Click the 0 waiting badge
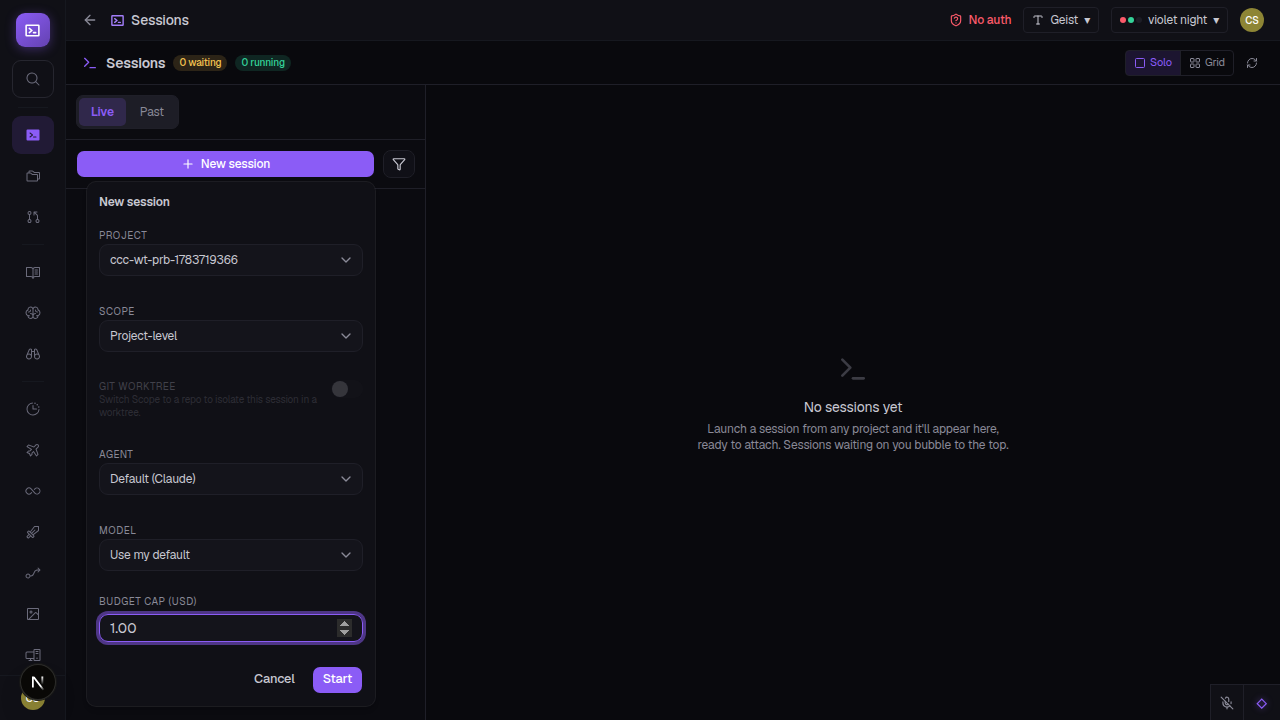Image resolution: width=1280 pixels, height=720 pixels. (200, 63)
